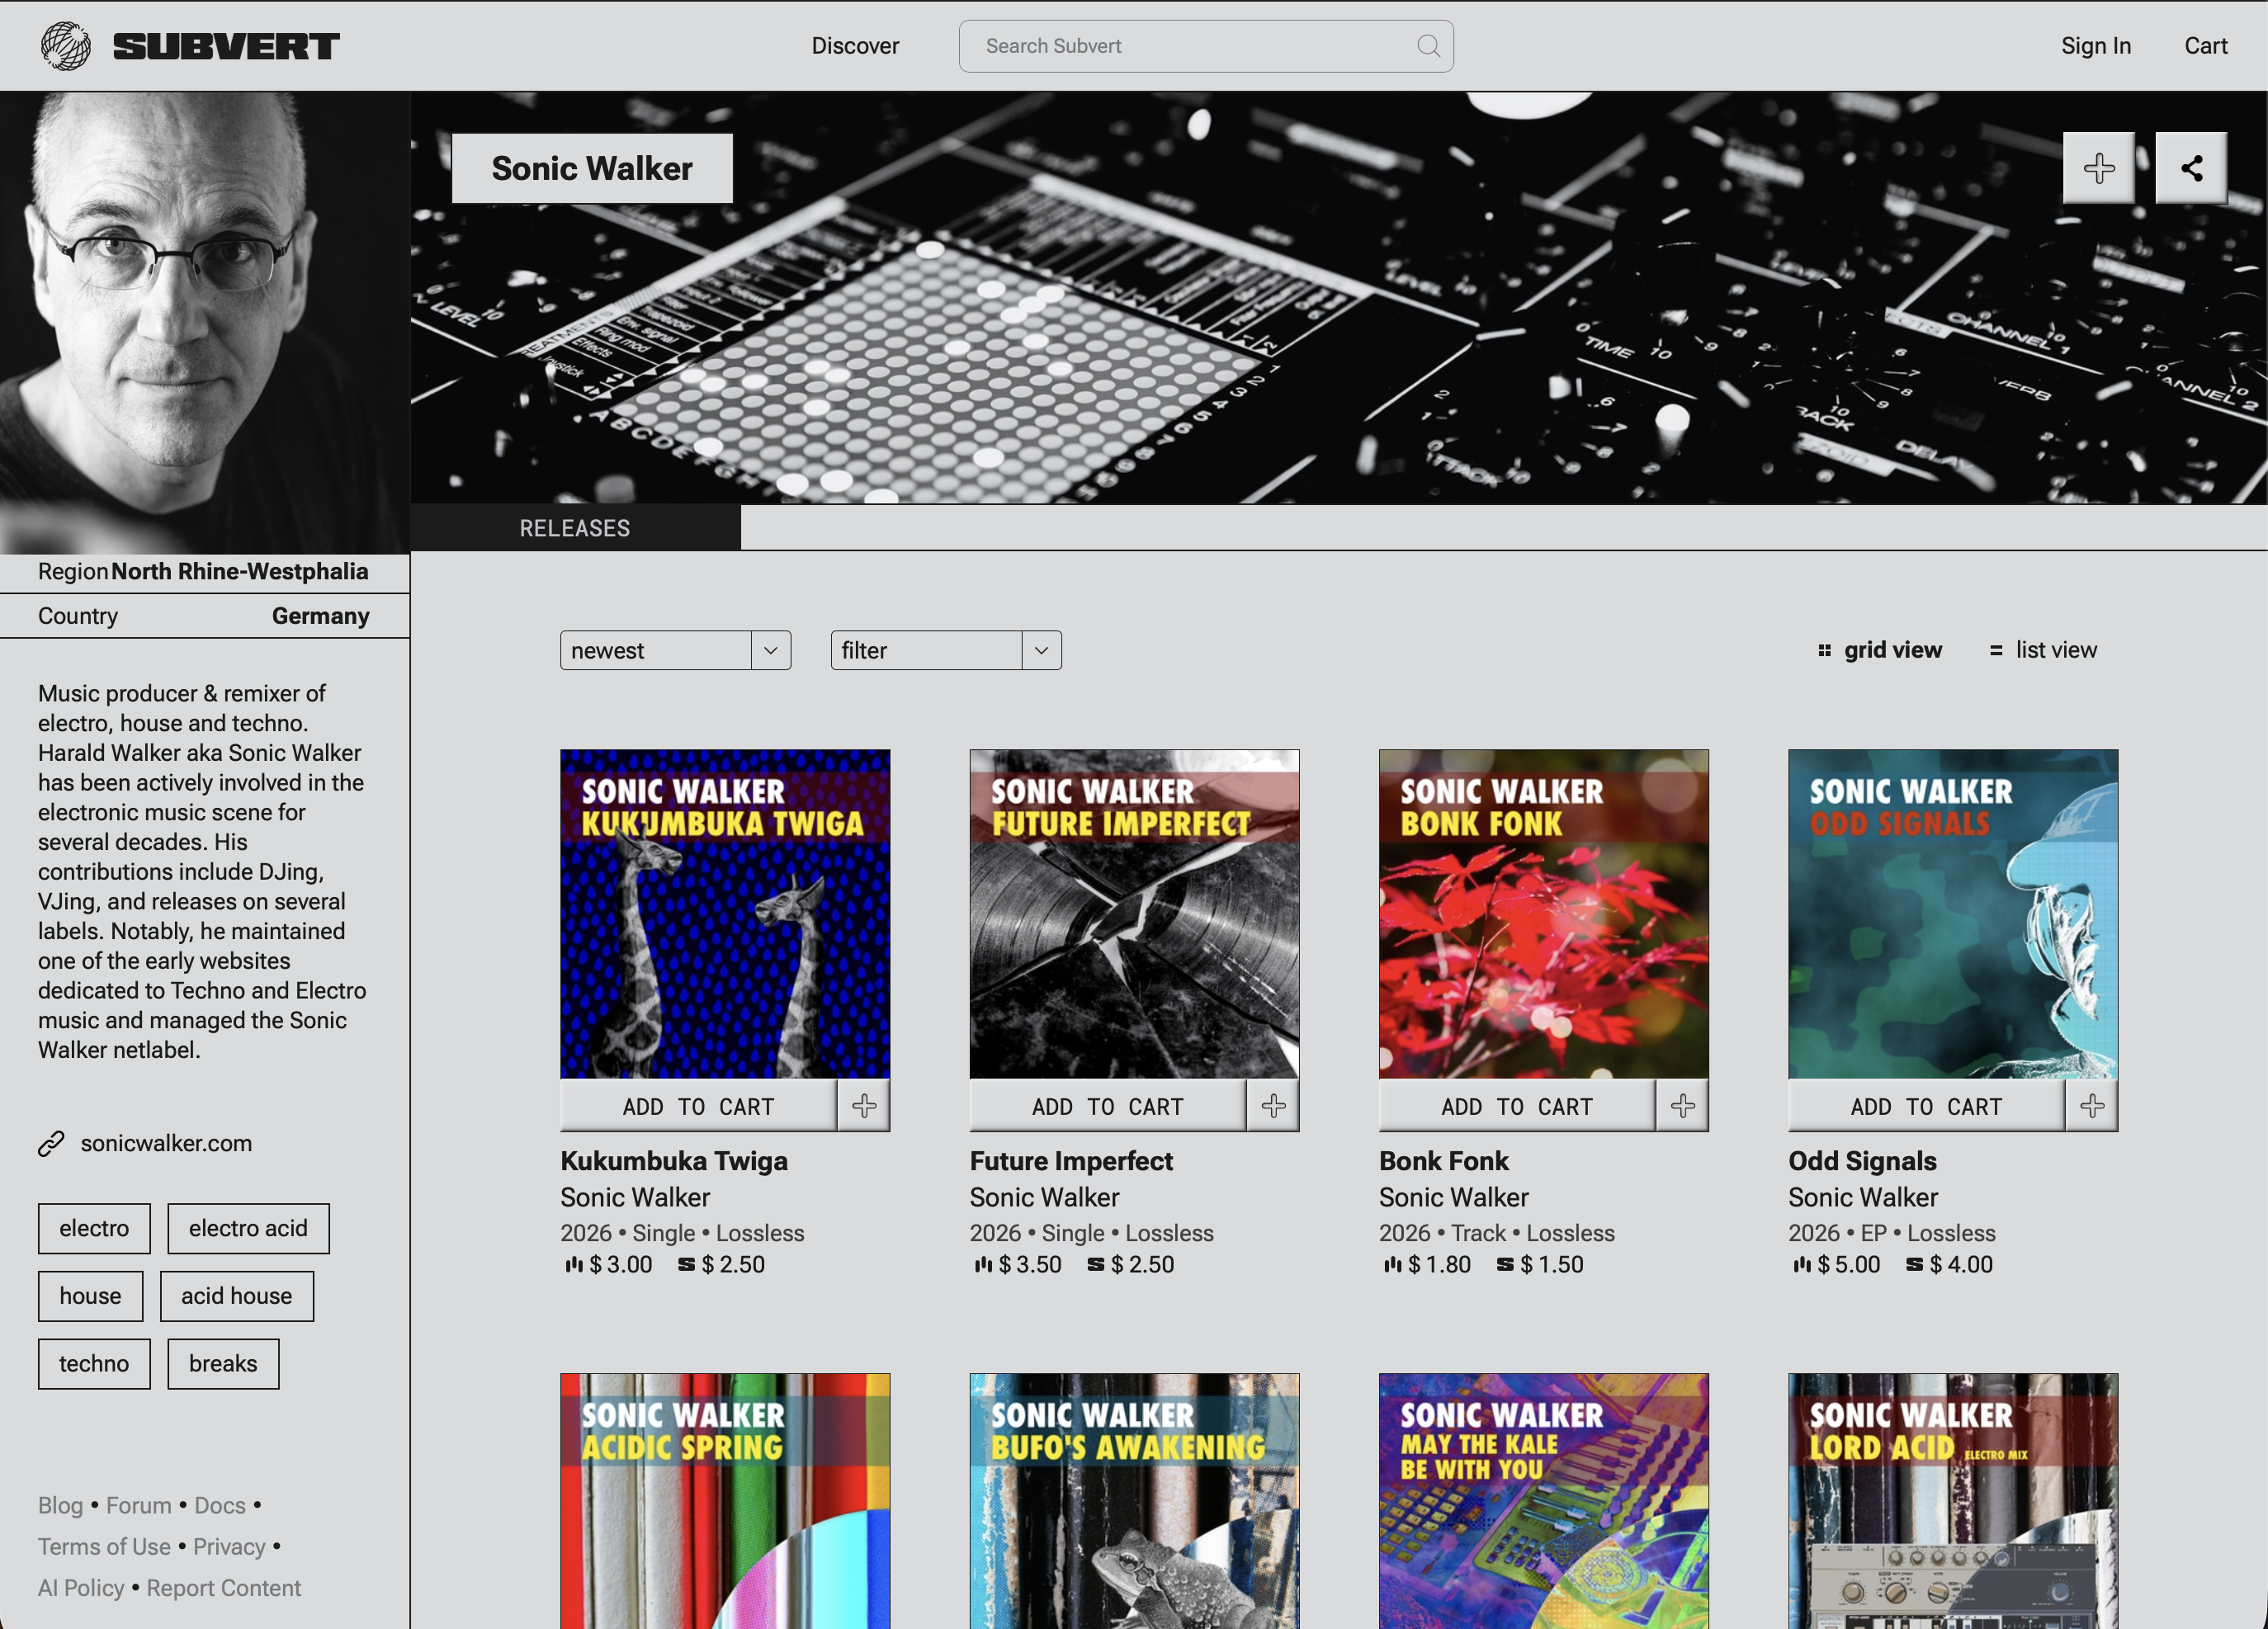
Task: Open the Sign In page
Action: tap(2096, 46)
